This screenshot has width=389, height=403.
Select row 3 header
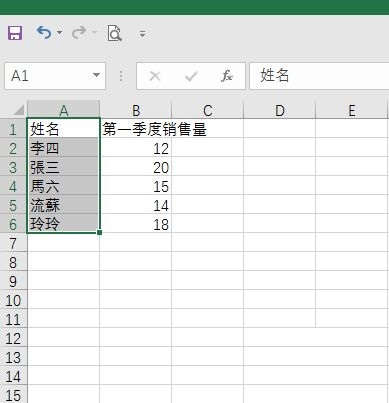point(13,167)
